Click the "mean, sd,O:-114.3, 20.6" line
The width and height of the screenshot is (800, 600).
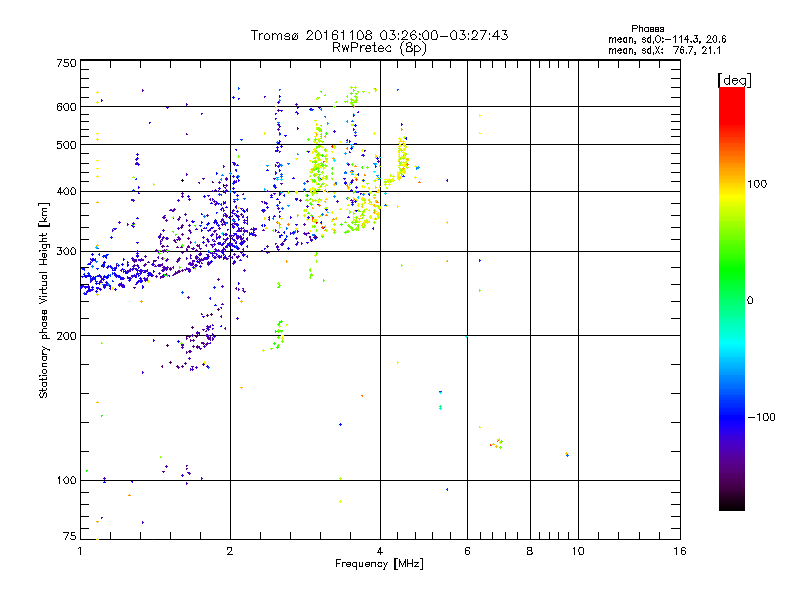coord(667,39)
